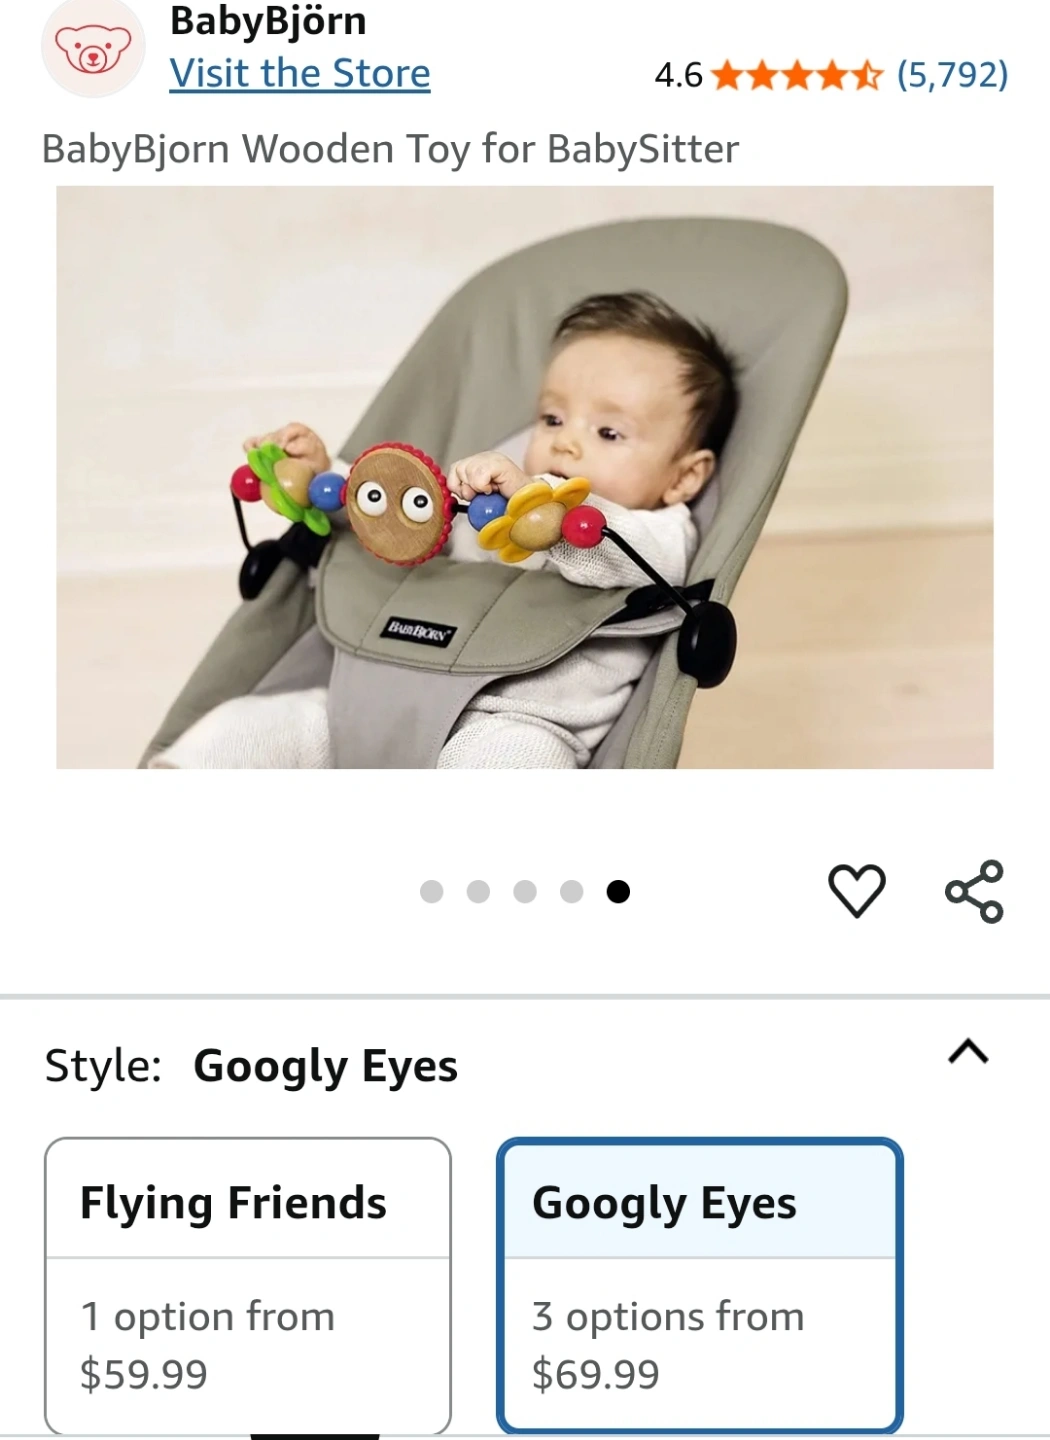Screen dimensions: 1050x1440
Task: Tap the $69.99 Googly Eyes price
Action: coord(596,1374)
